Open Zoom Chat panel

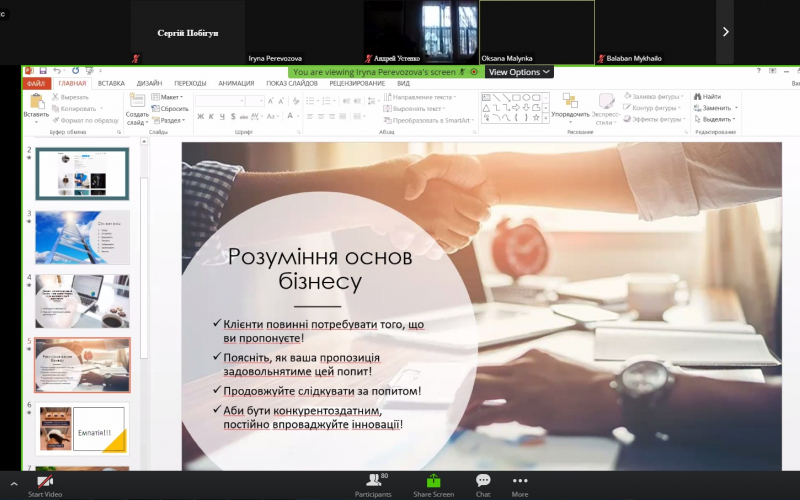click(483, 486)
